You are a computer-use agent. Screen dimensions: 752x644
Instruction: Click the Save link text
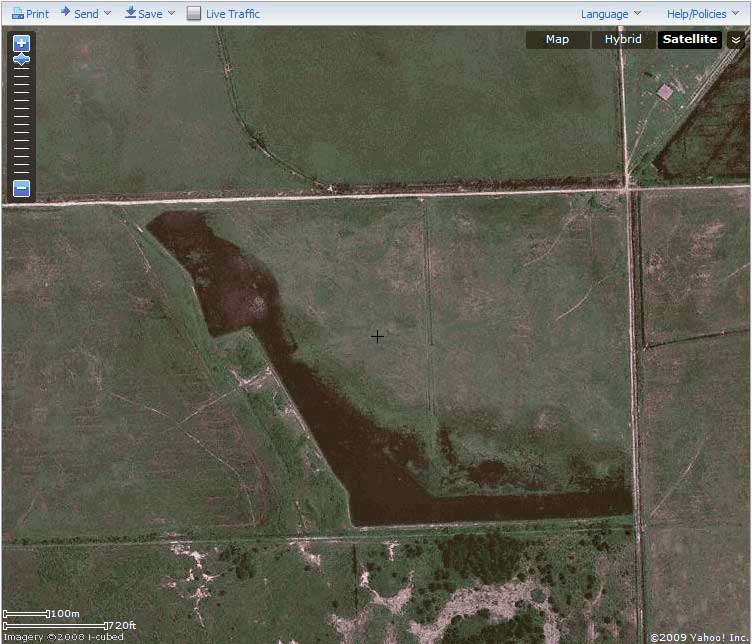click(150, 14)
